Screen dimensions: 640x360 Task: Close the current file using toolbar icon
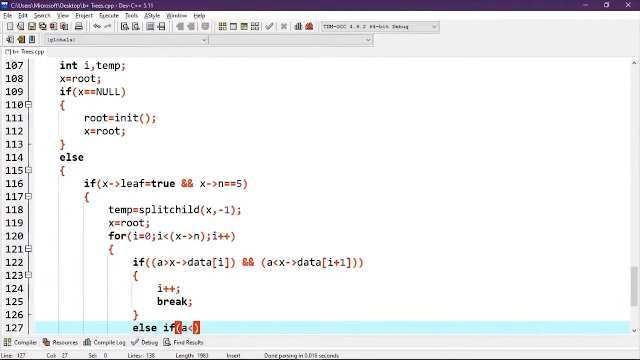pos(53,27)
